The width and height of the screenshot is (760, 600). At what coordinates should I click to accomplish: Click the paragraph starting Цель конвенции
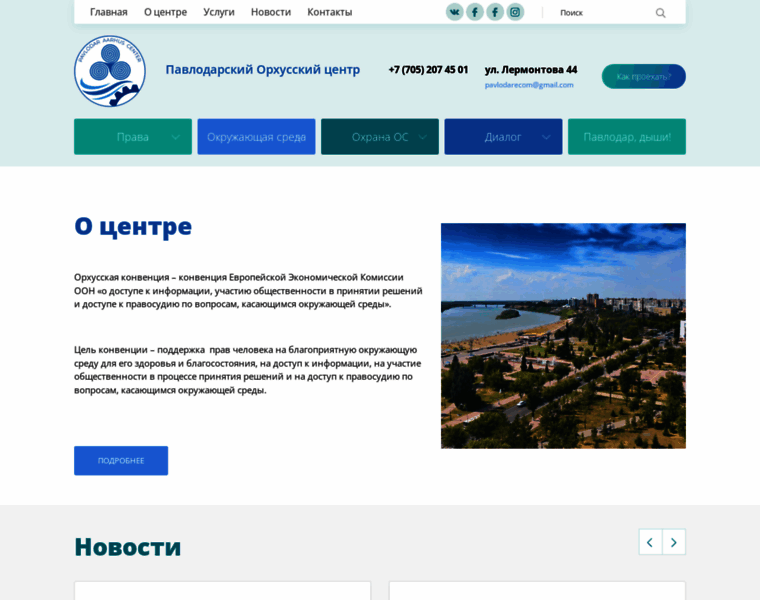click(248, 370)
